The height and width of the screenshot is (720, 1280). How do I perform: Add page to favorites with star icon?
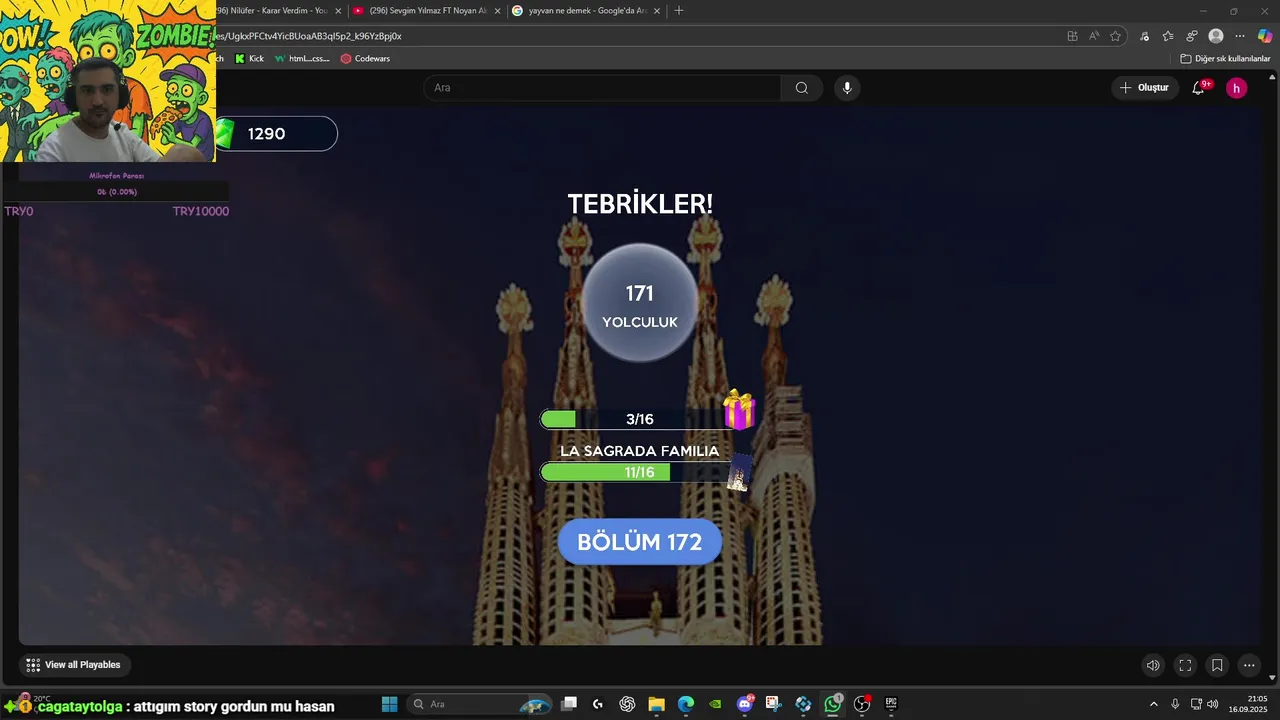pyautogui.click(x=1115, y=36)
